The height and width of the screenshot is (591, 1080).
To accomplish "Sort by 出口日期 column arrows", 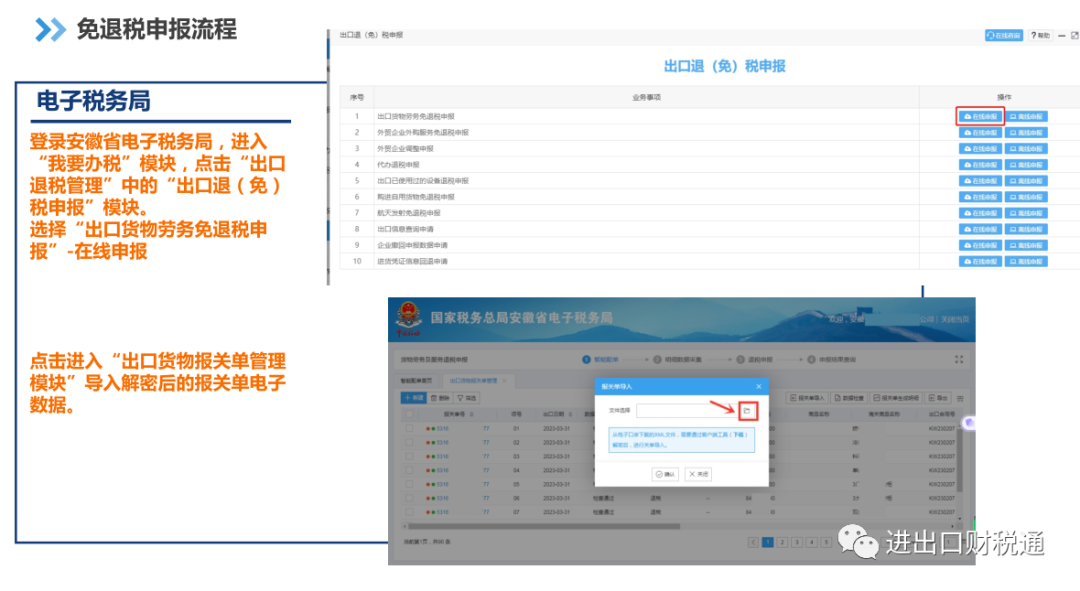I will [571, 414].
